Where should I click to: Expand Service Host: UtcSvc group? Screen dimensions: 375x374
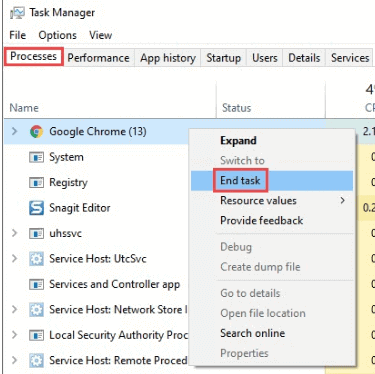pos(14,258)
